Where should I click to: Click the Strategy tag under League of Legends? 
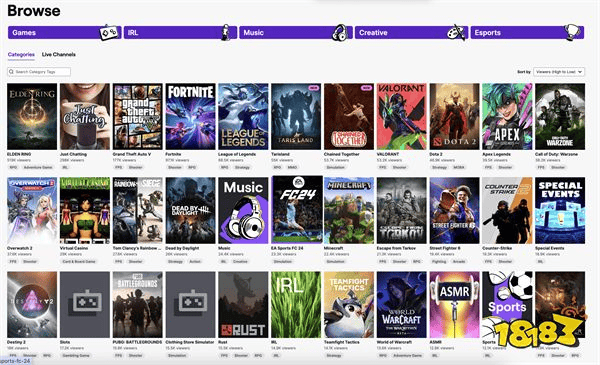pyautogui.click(x=242, y=168)
